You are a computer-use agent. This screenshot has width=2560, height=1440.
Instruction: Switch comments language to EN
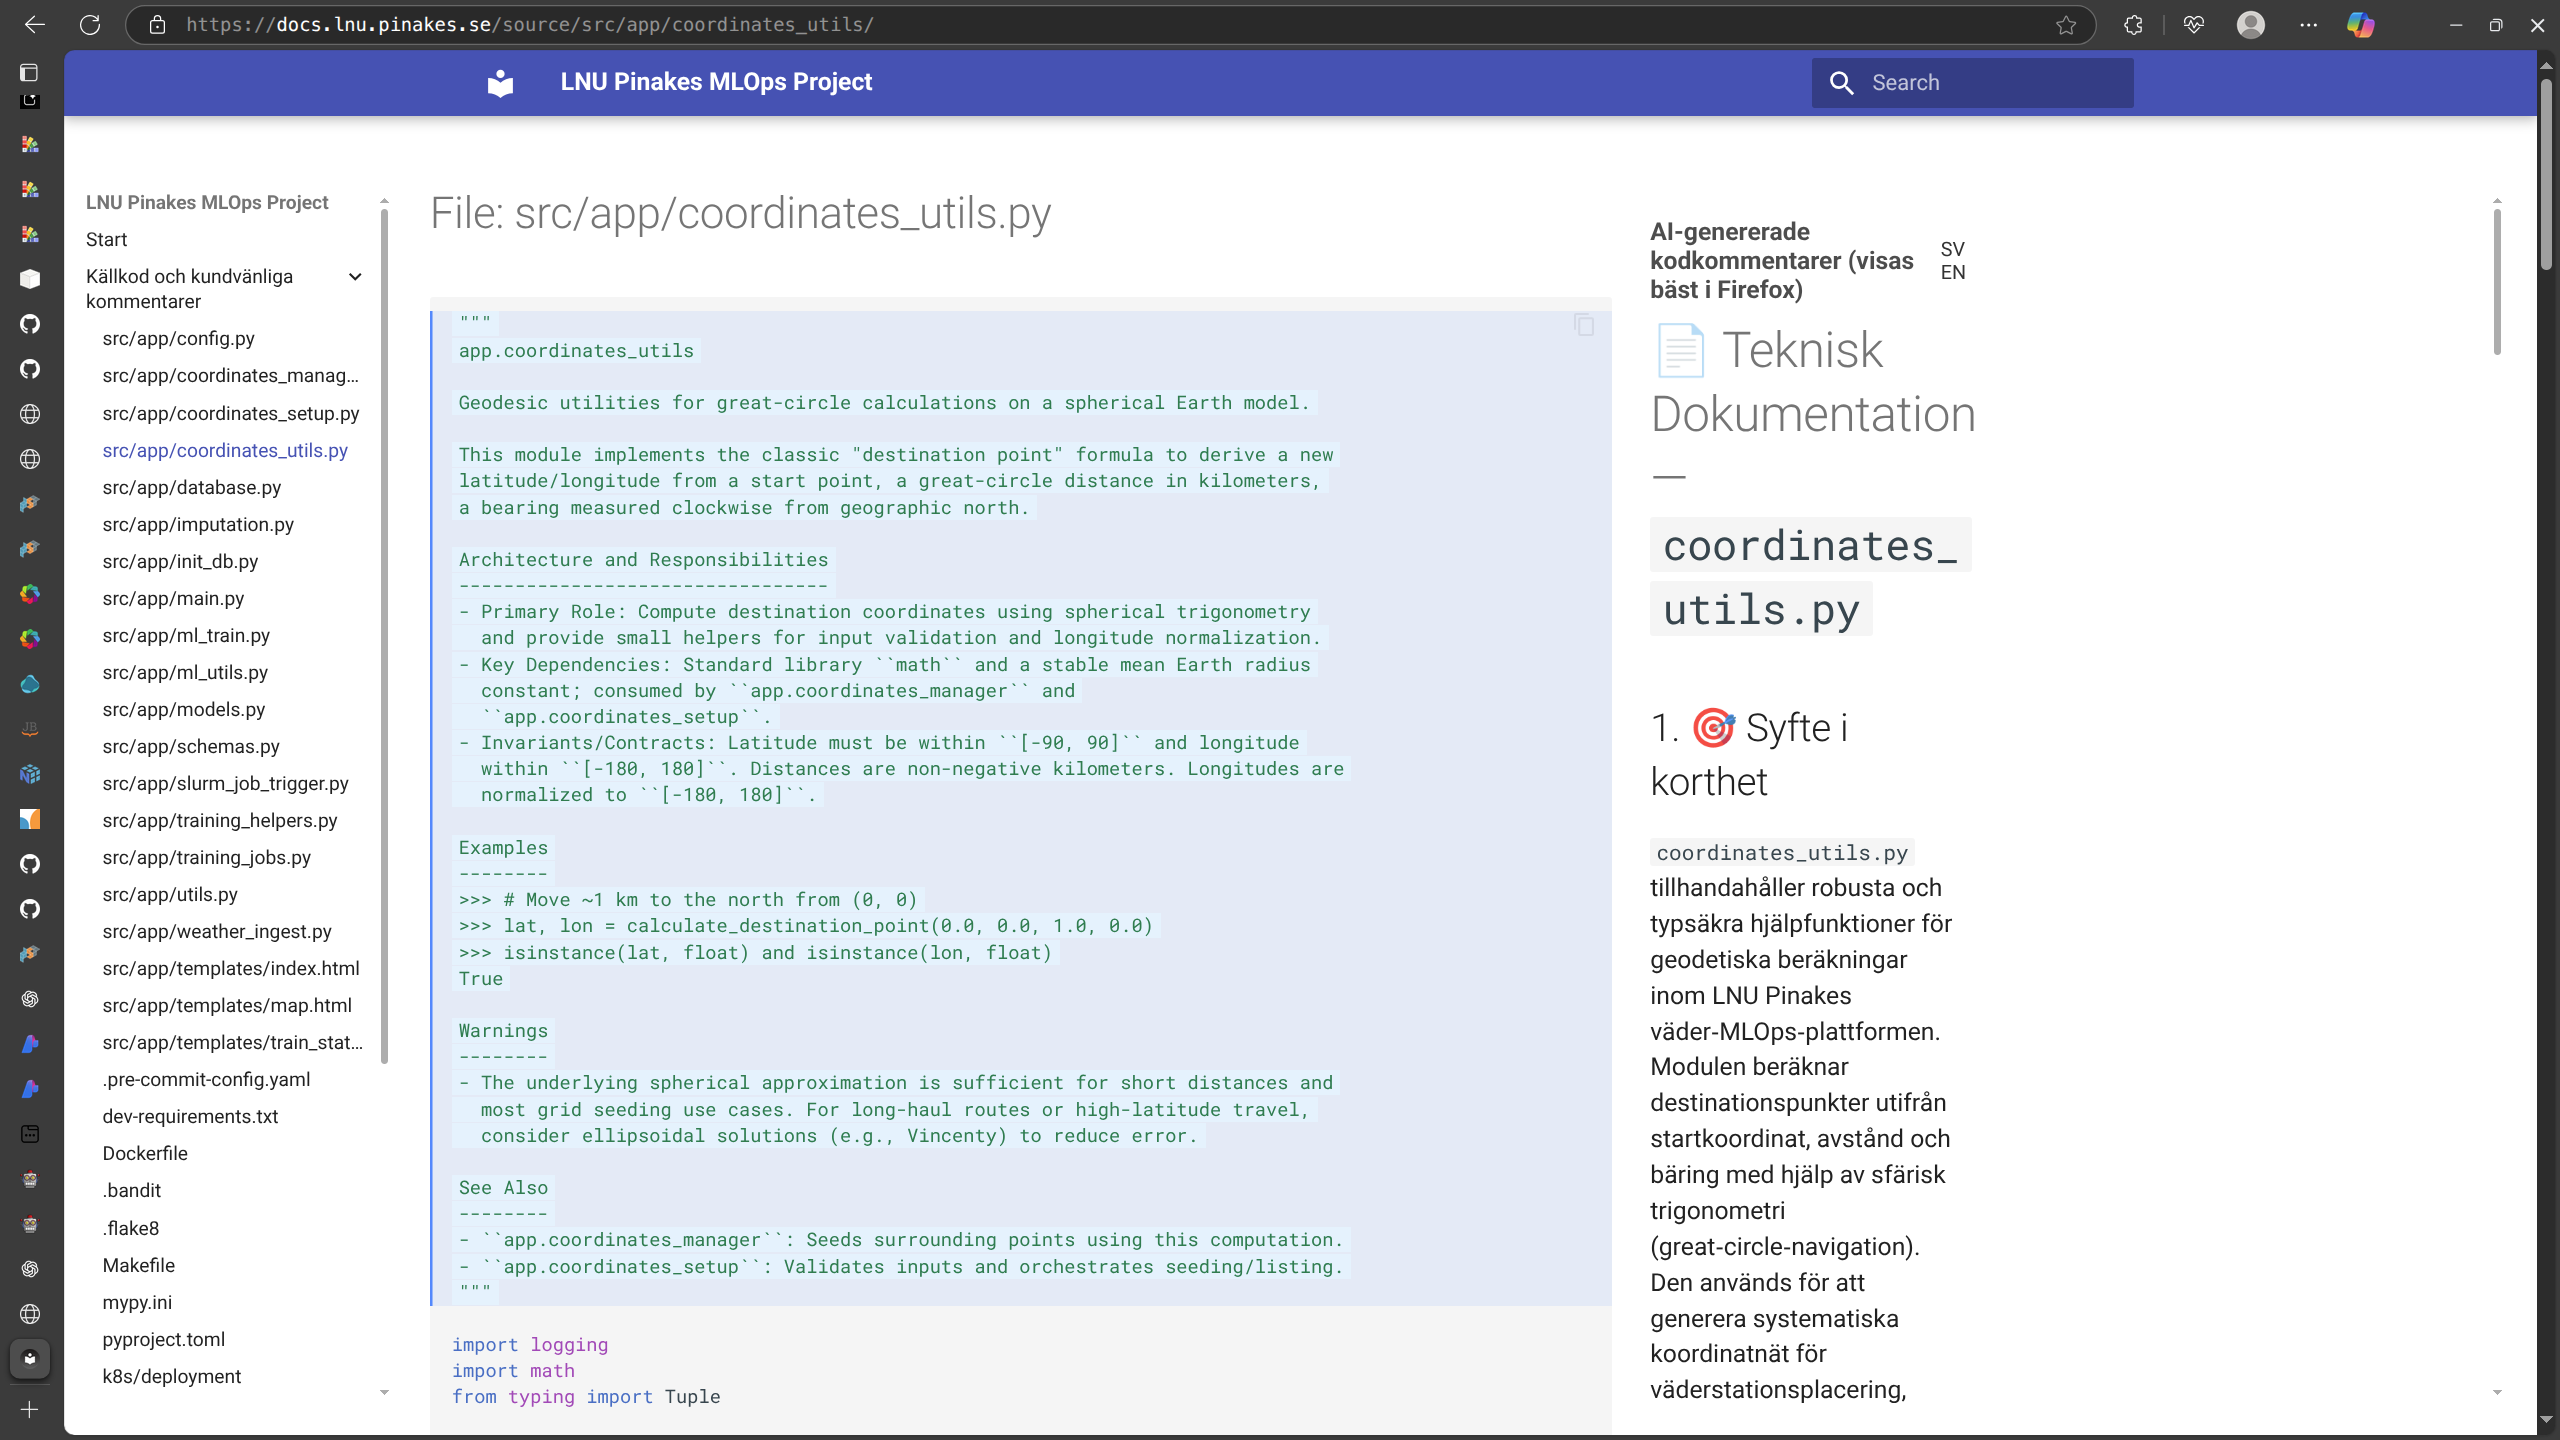click(1952, 273)
